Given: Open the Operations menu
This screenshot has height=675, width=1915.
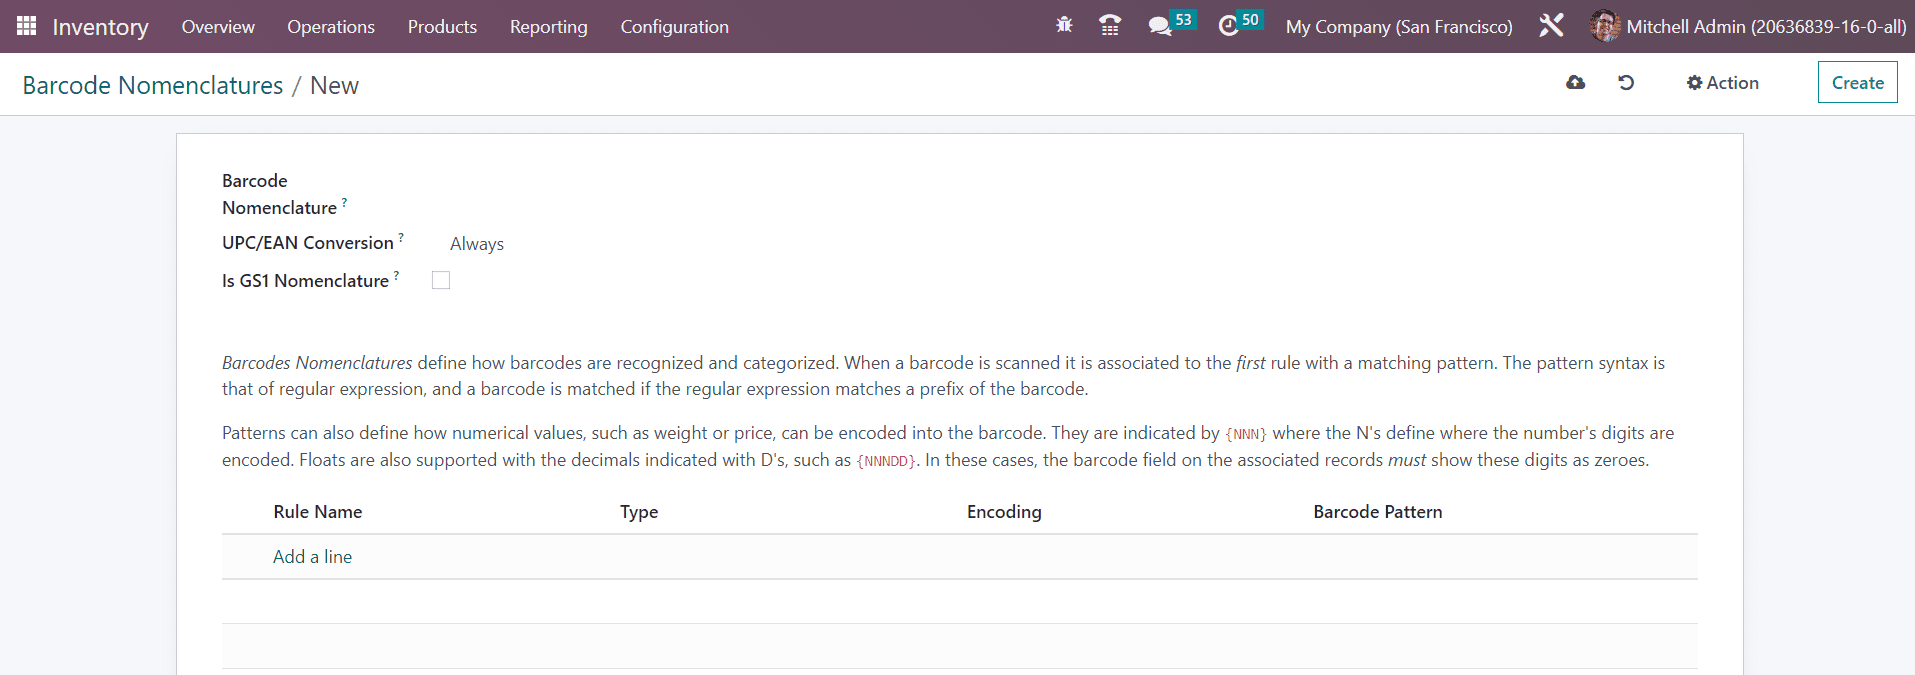Looking at the screenshot, I should click(x=331, y=27).
